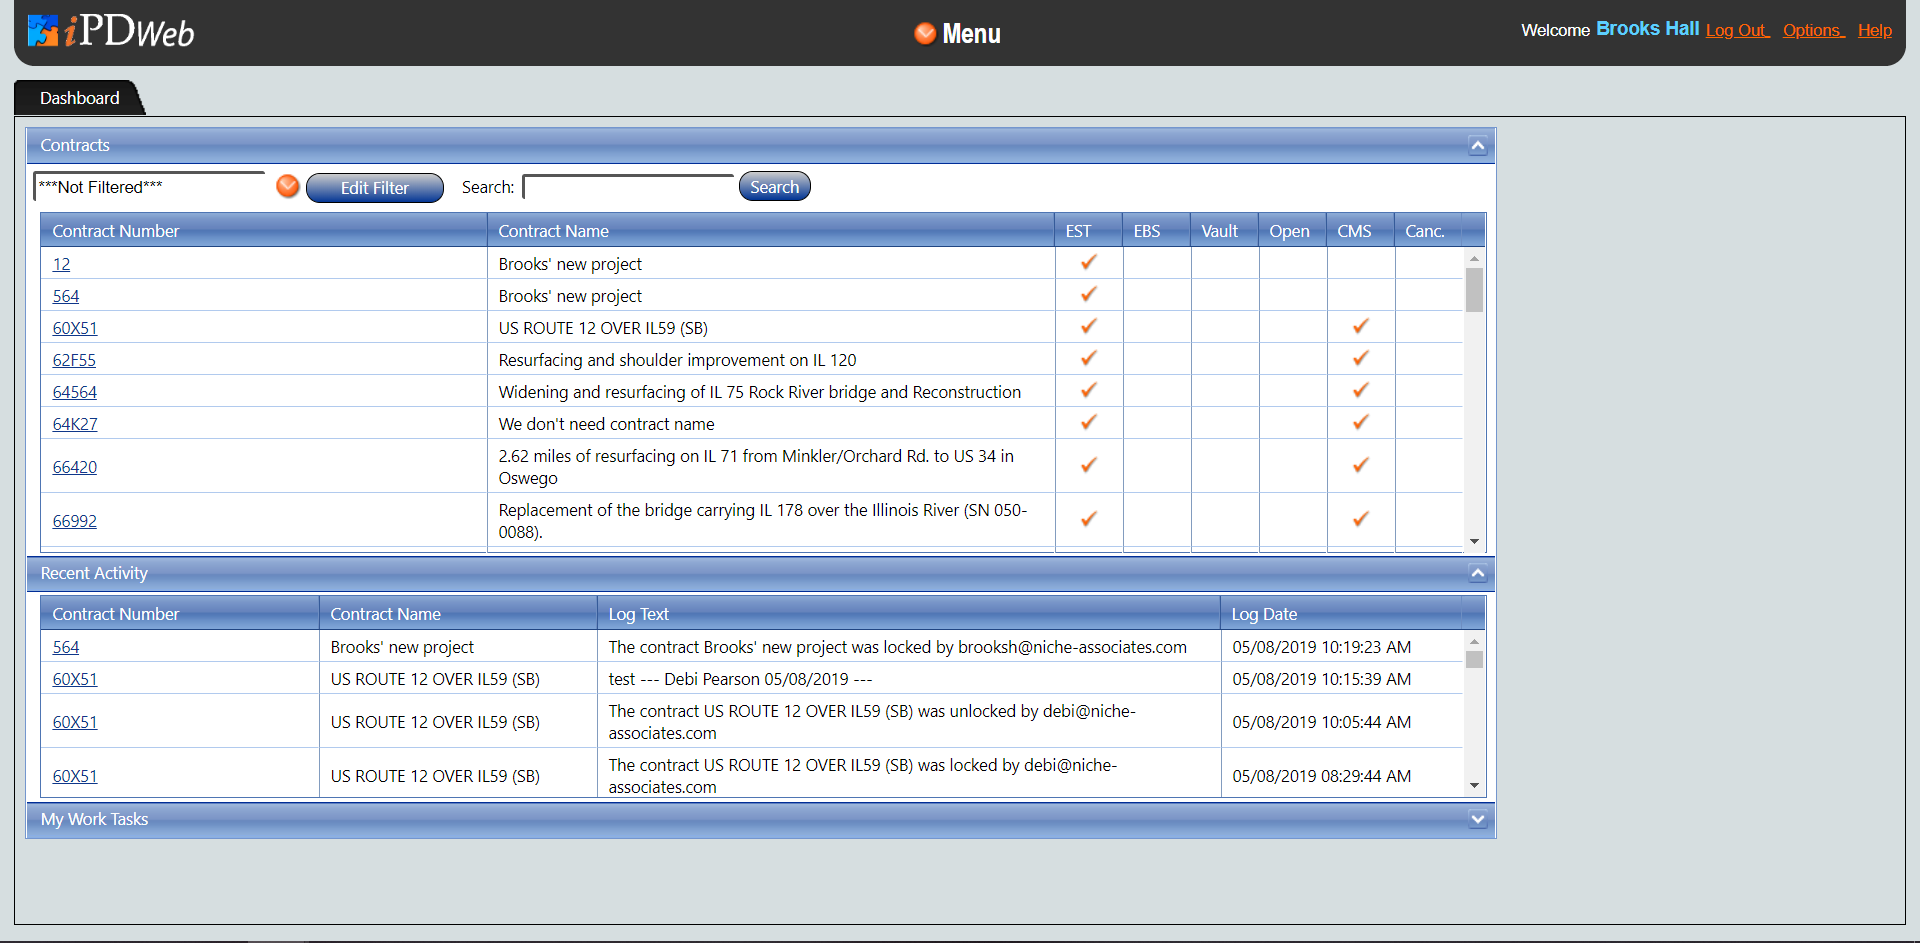Click EST checkmark for contract 12
The height and width of the screenshot is (943, 1920).
pyautogui.click(x=1089, y=263)
